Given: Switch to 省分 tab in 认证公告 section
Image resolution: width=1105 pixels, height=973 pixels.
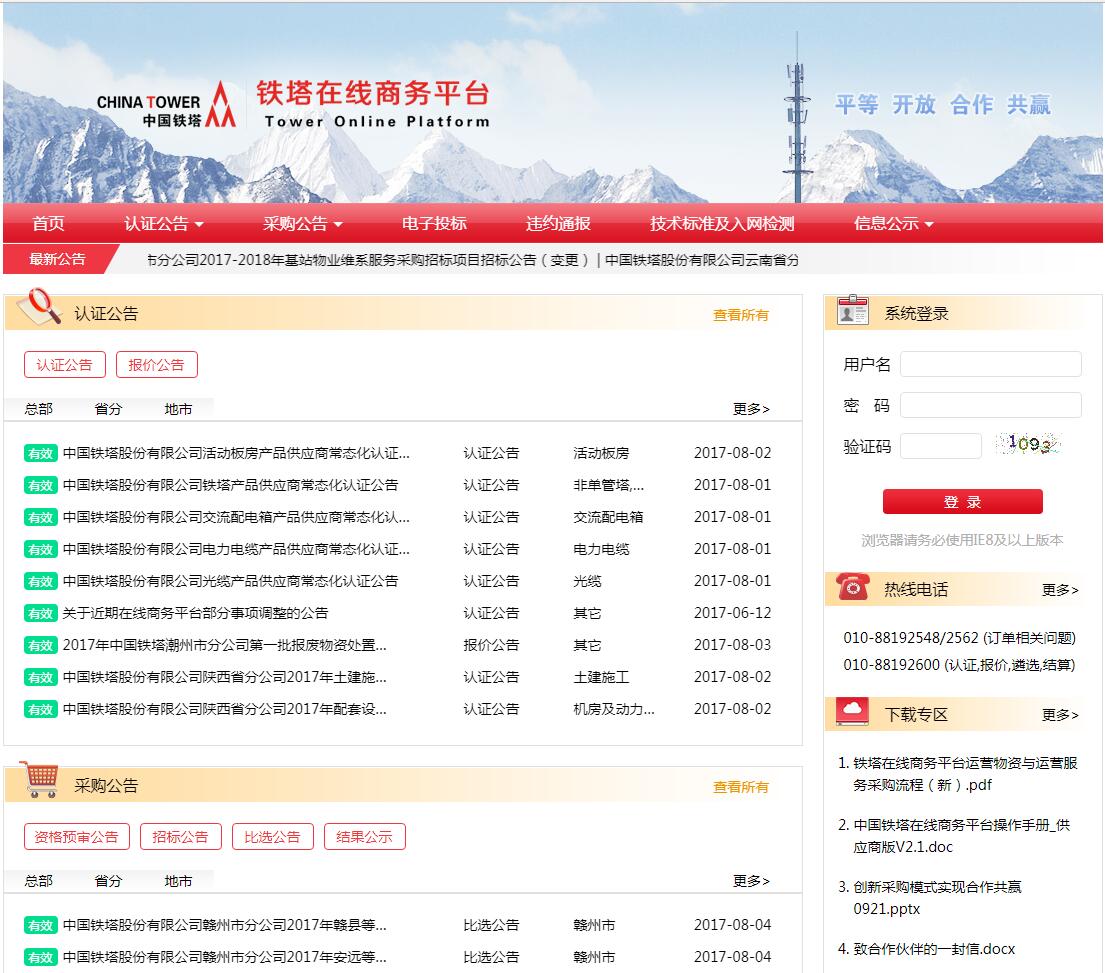Looking at the screenshot, I should pos(109,409).
